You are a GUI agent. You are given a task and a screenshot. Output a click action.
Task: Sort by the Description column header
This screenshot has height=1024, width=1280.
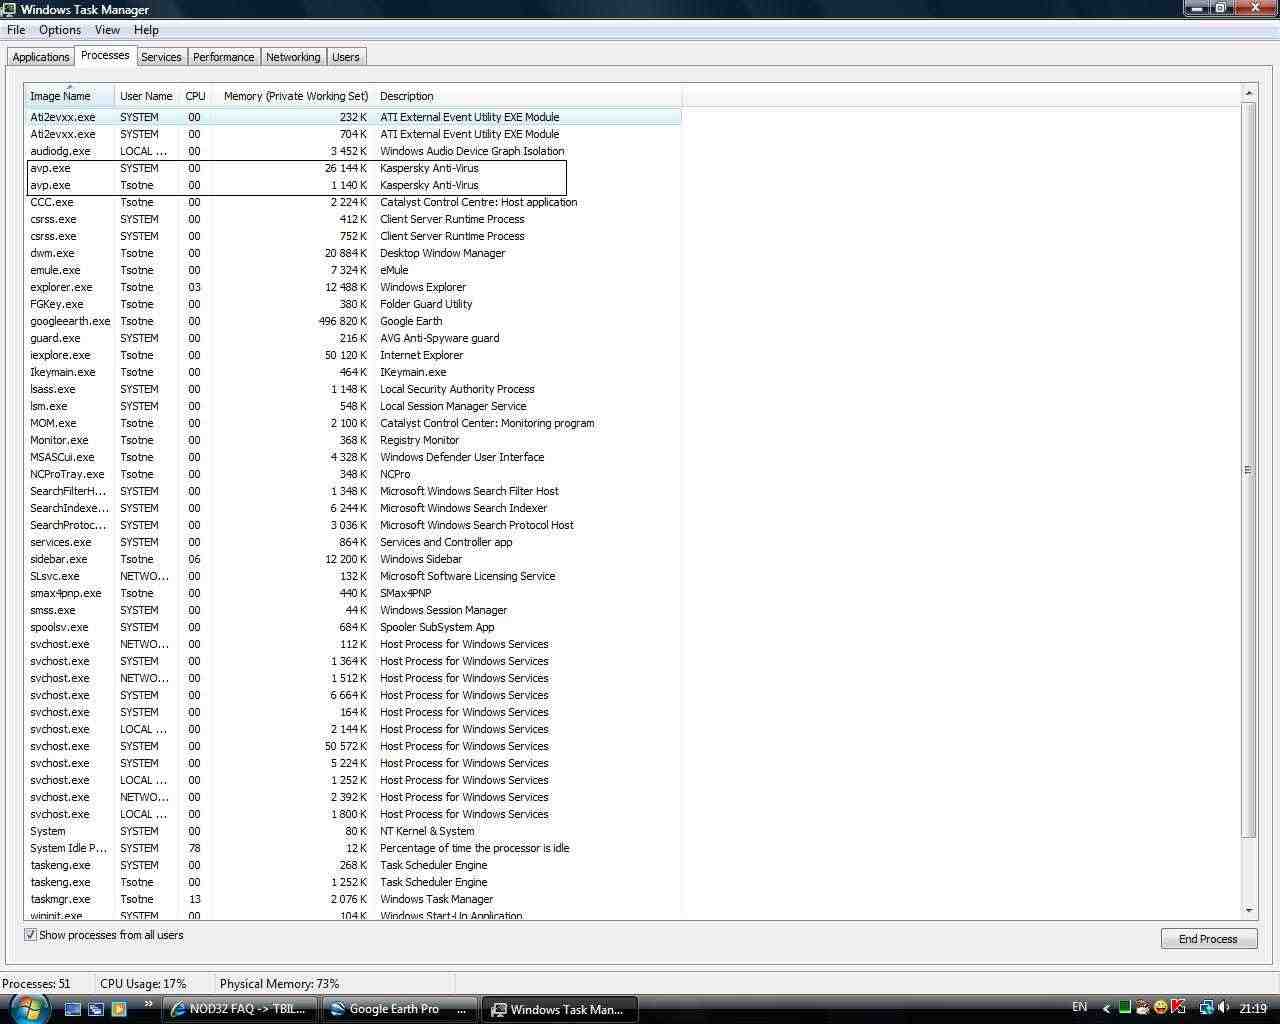tap(527, 96)
